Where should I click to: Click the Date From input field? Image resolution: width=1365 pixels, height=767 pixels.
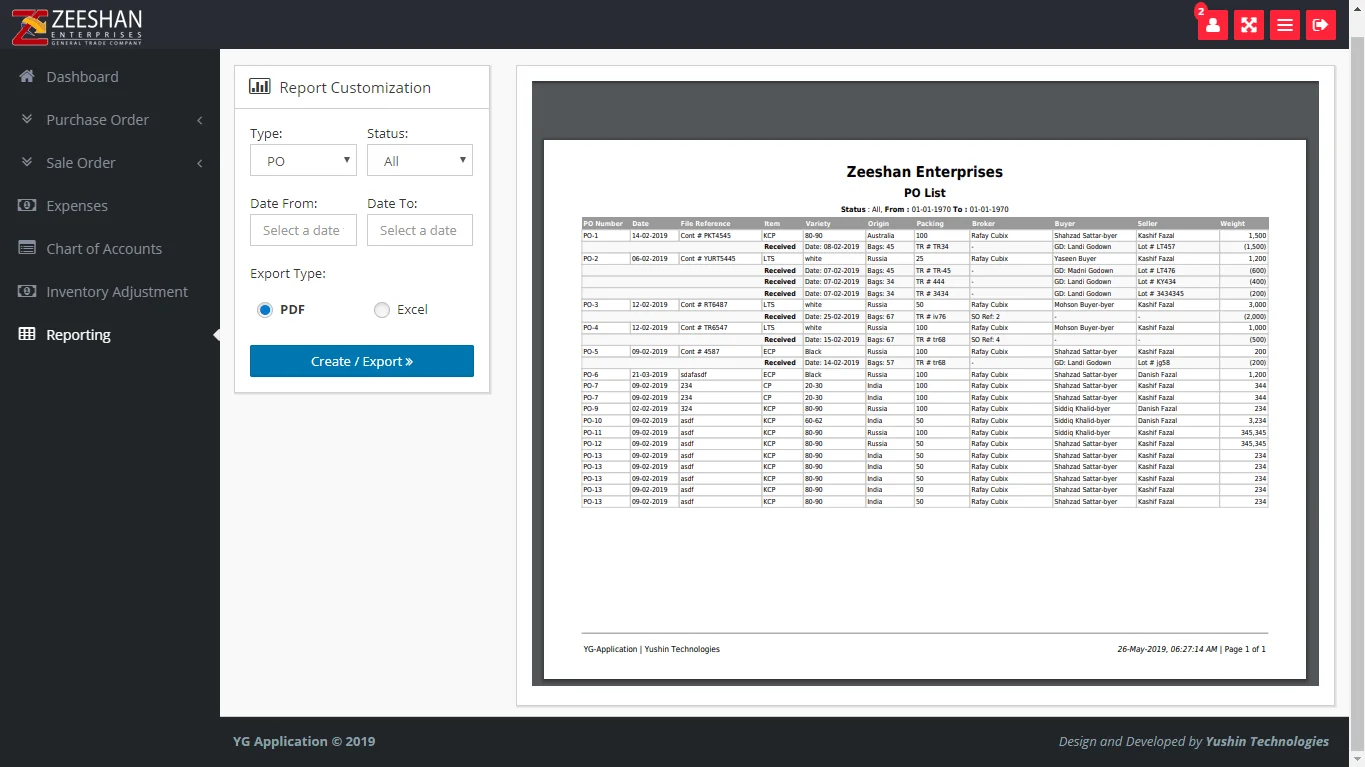[x=303, y=230]
